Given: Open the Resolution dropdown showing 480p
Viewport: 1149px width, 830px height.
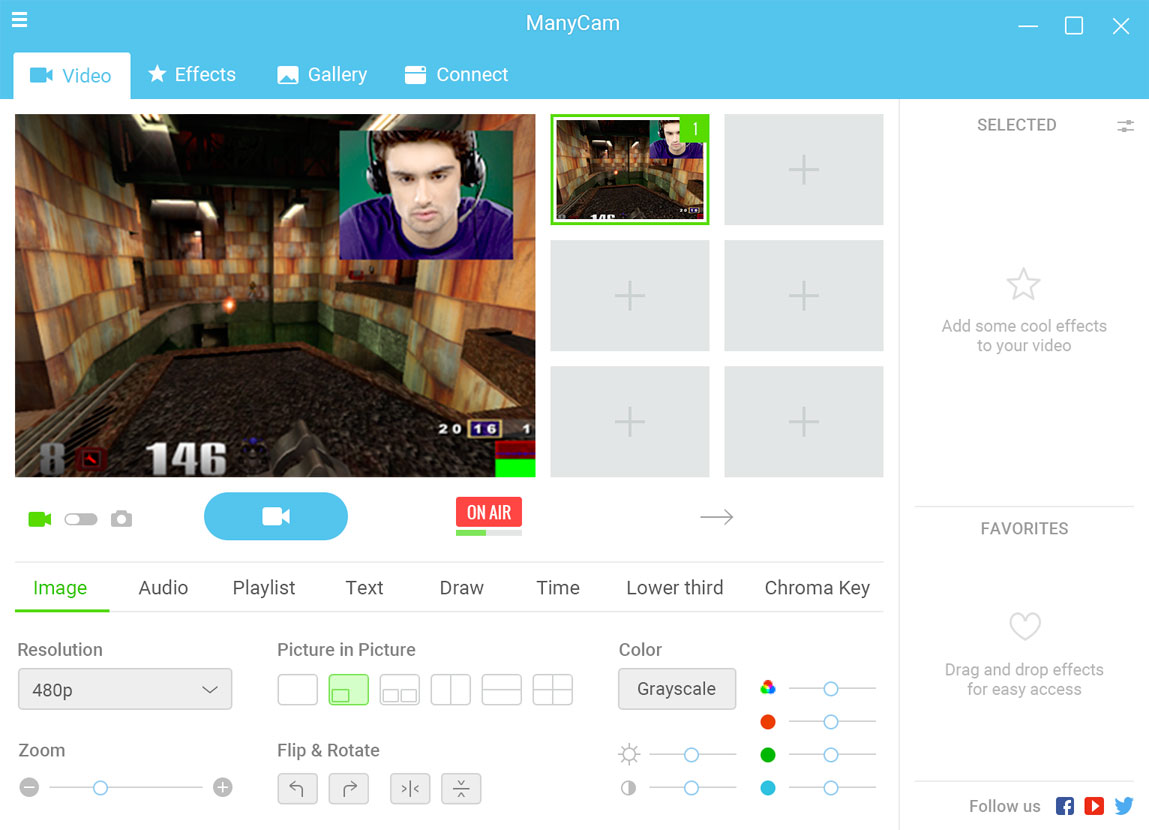Looking at the screenshot, I should [124, 689].
